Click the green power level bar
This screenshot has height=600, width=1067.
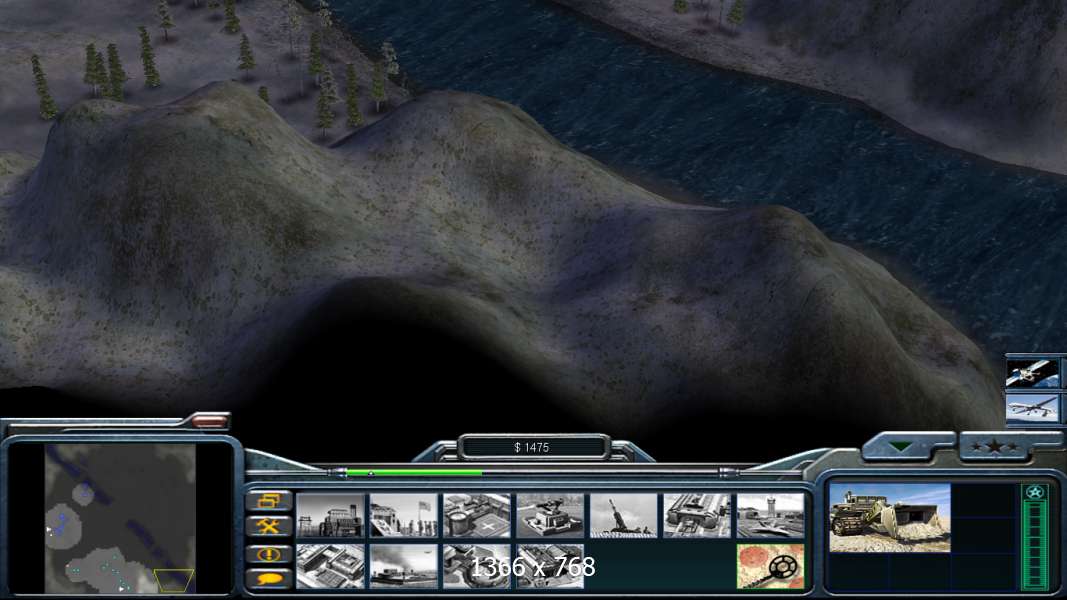pos(414,471)
